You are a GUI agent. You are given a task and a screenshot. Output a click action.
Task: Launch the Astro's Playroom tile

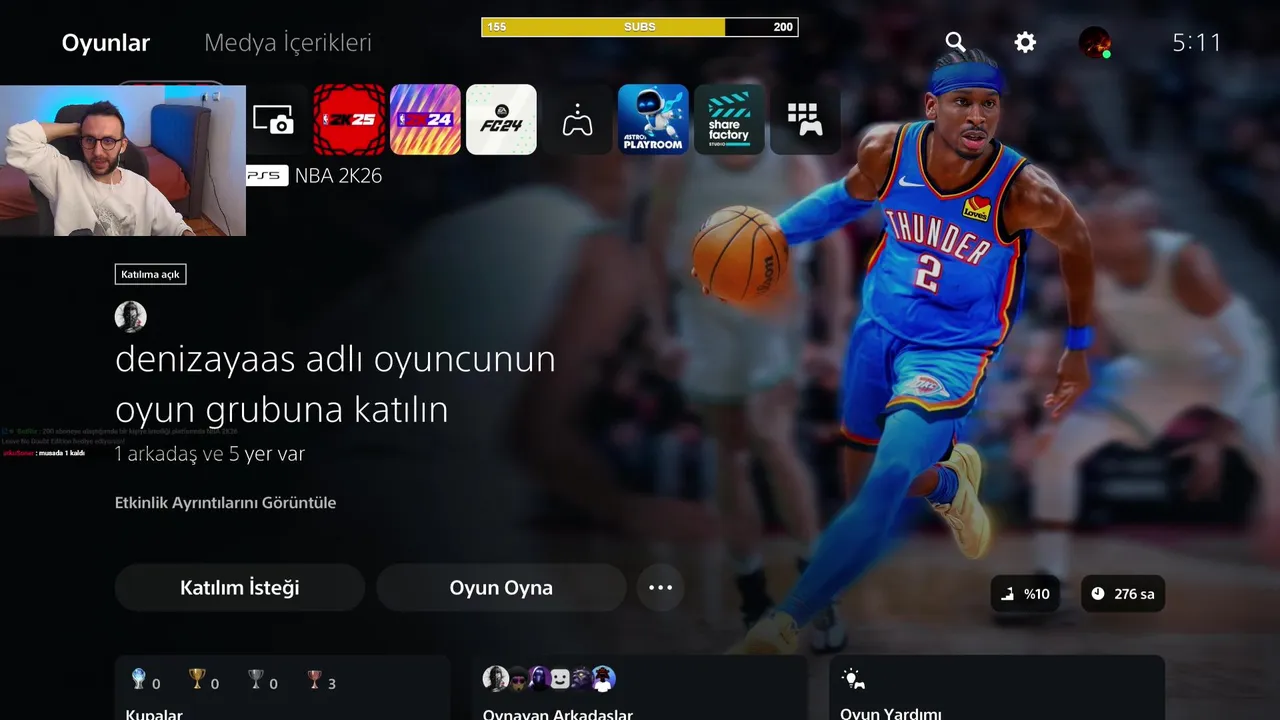click(653, 119)
